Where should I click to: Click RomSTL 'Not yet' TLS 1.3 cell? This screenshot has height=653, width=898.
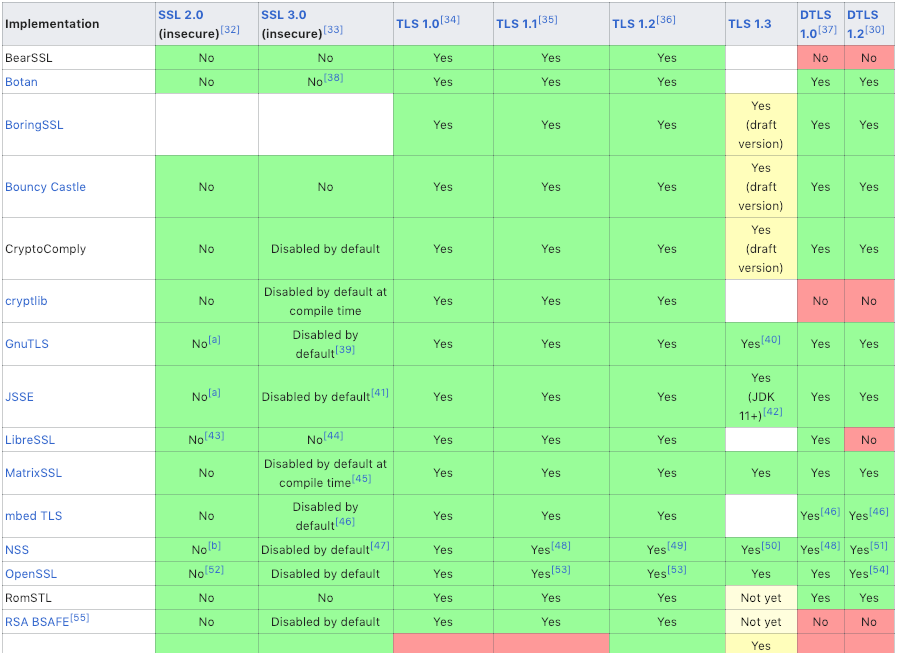[761, 598]
